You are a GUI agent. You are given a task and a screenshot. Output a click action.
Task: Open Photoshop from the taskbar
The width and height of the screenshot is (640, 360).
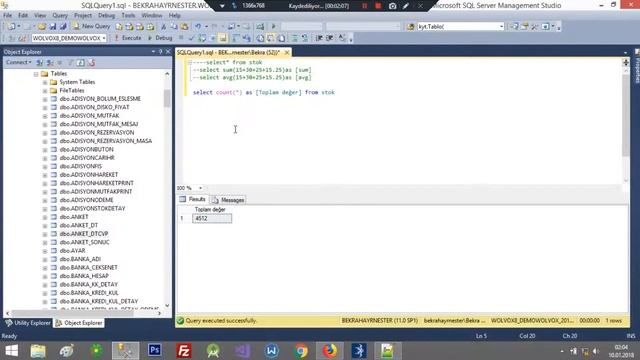pyautogui.click(x=154, y=351)
